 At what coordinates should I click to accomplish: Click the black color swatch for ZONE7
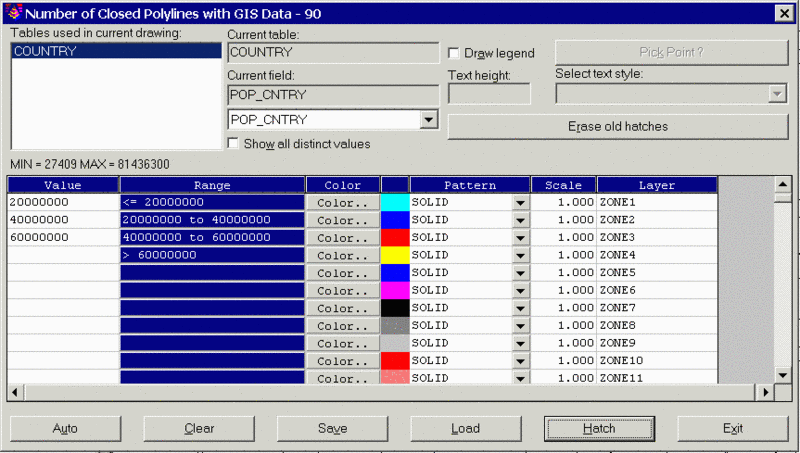point(395,308)
